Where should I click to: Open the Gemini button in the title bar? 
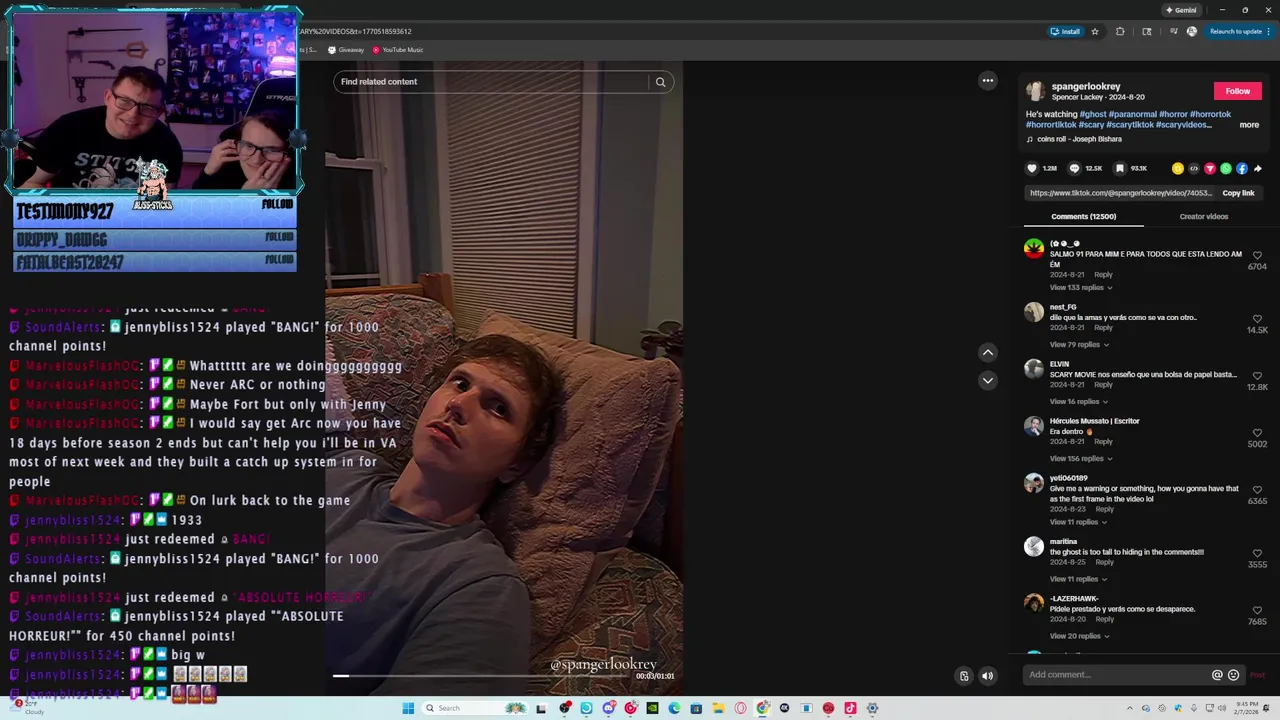coord(1181,10)
